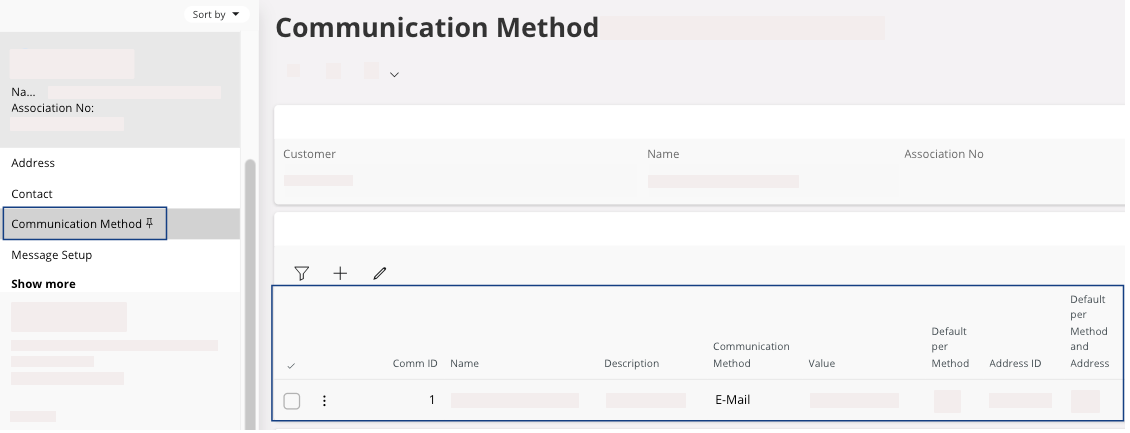Expand Show more in the side navigation
1130x433 pixels.
(43, 284)
